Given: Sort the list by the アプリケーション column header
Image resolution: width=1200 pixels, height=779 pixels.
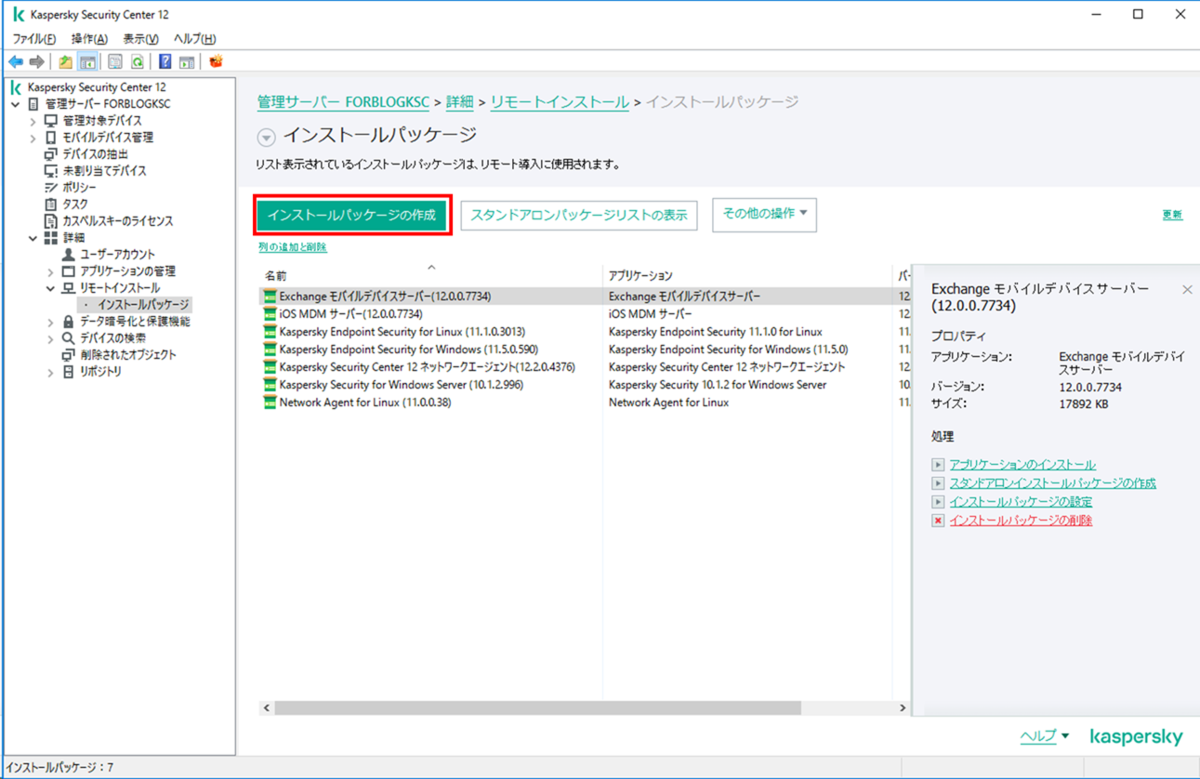Looking at the screenshot, I should (x=747, y=275).
